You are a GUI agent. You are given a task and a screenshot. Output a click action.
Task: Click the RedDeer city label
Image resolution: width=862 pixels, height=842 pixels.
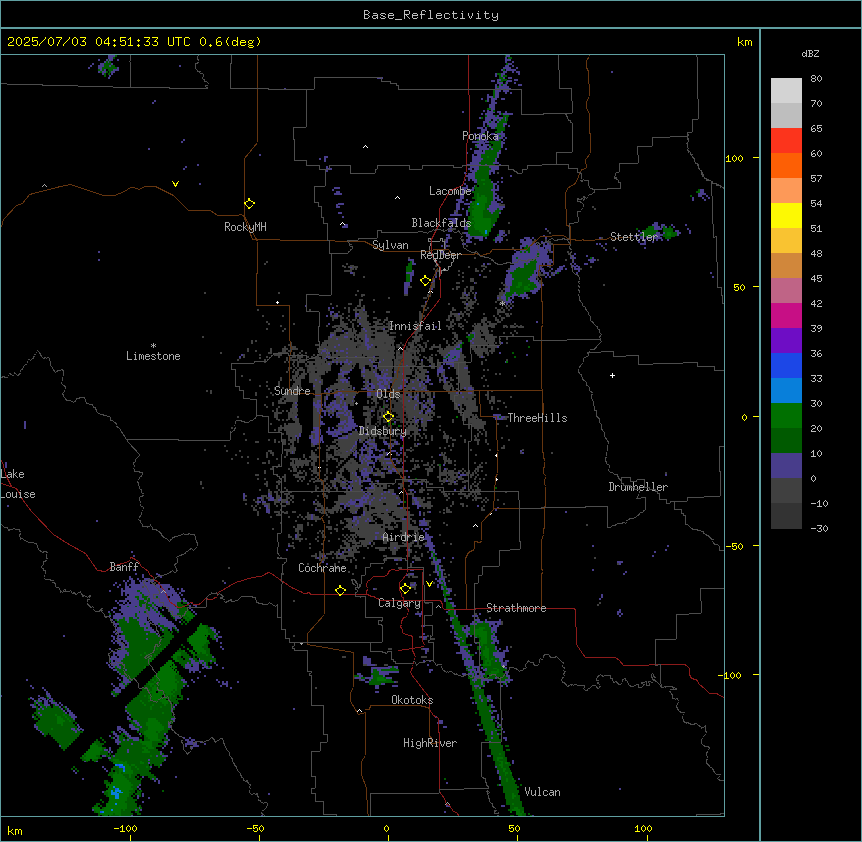point(440,255)
